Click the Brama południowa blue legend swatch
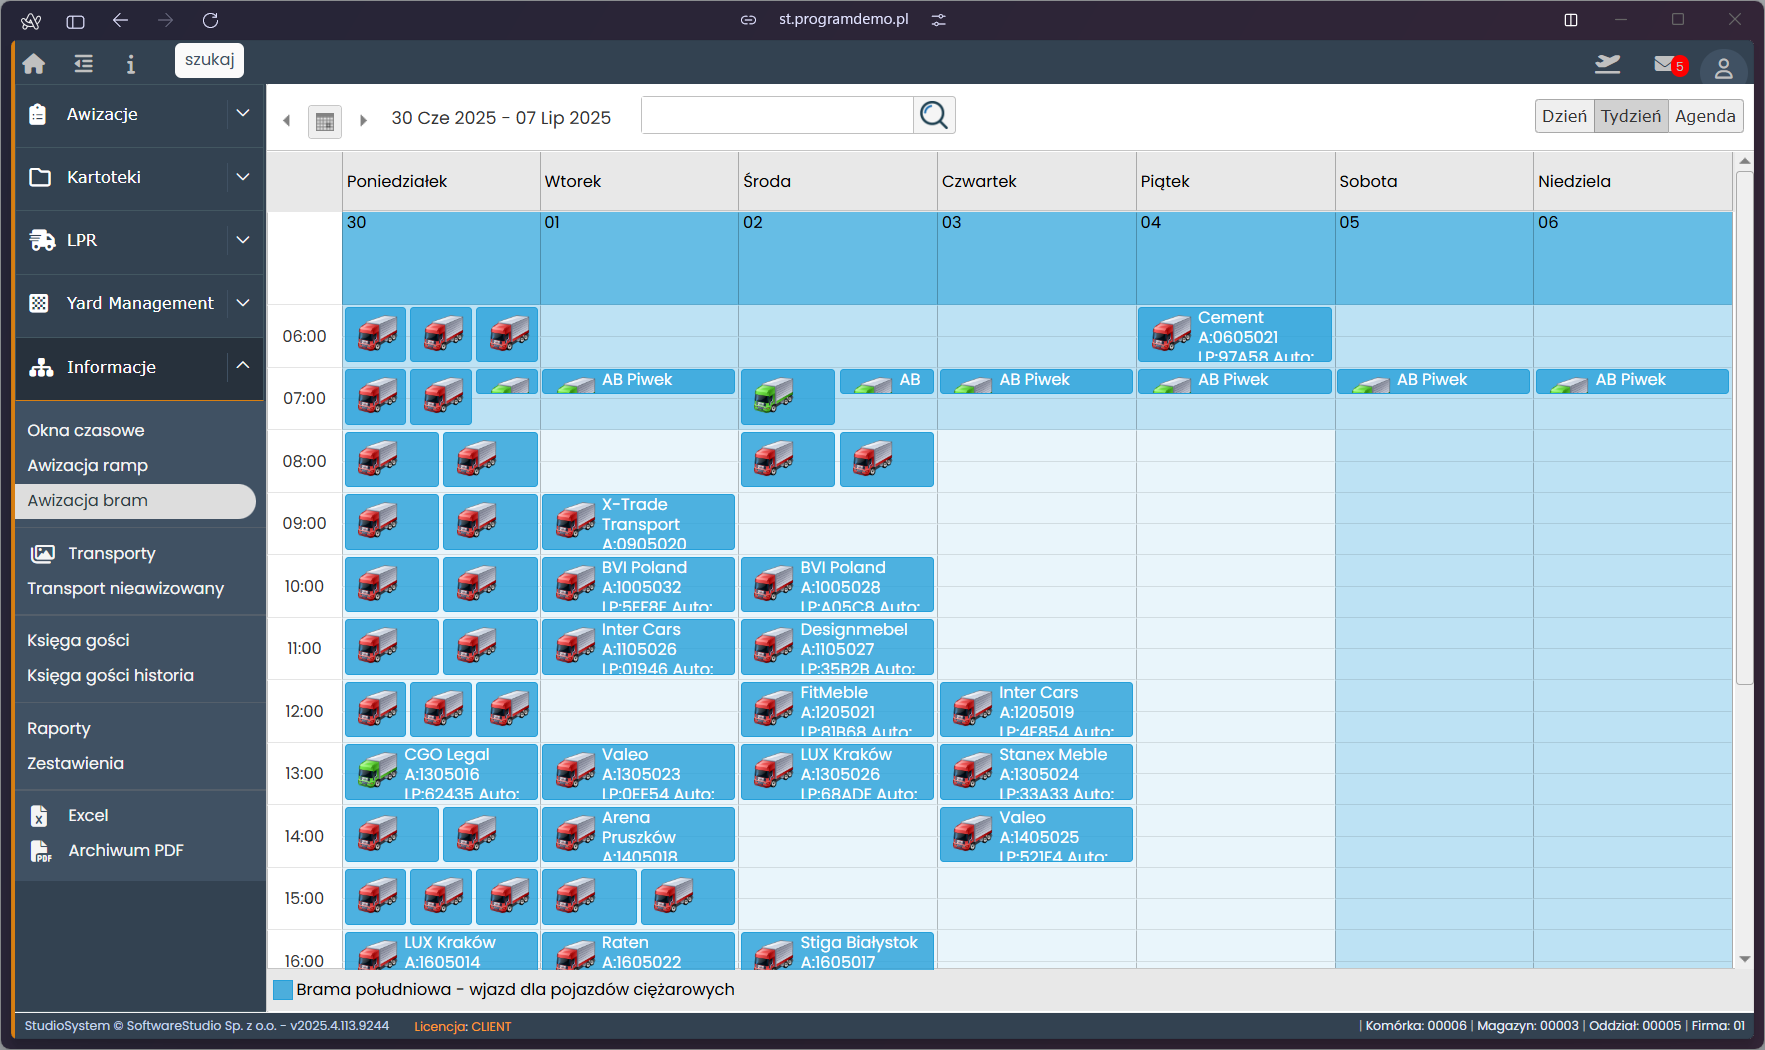 pos(283,990)
